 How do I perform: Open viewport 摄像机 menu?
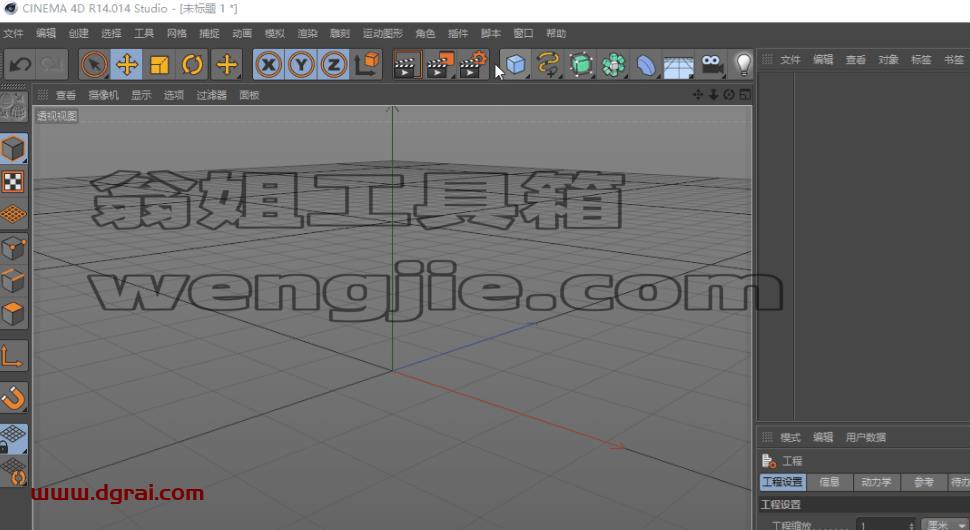tap(103, 95)
